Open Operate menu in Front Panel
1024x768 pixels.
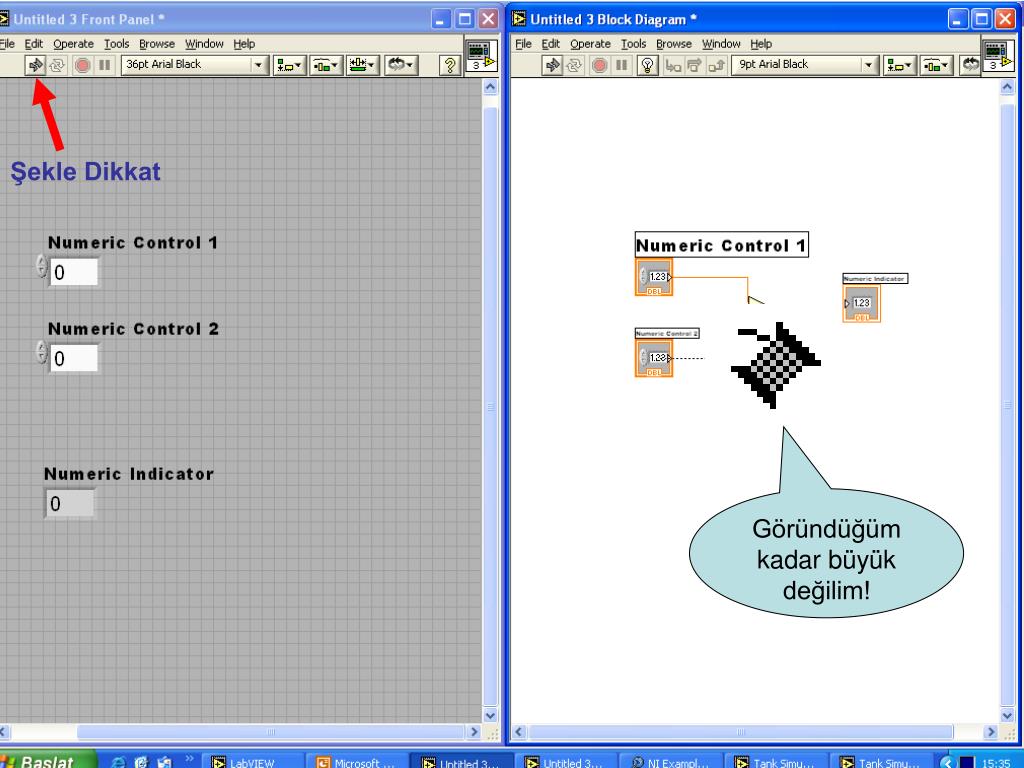pyautogui.click(x=73, y=44)
